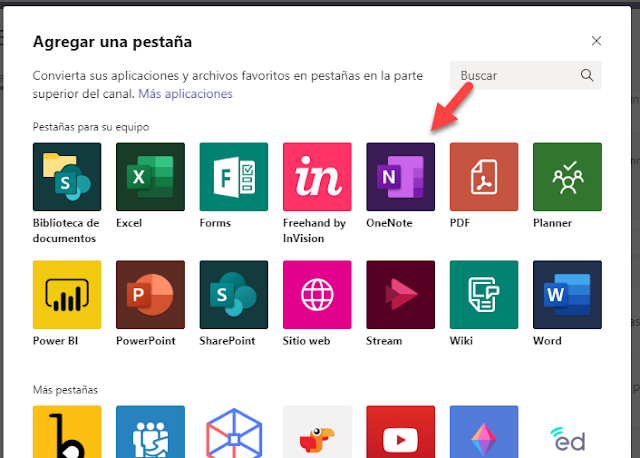640x458 pixels.
Task: Click the search magnifier icon
Action: coord(587,75)
